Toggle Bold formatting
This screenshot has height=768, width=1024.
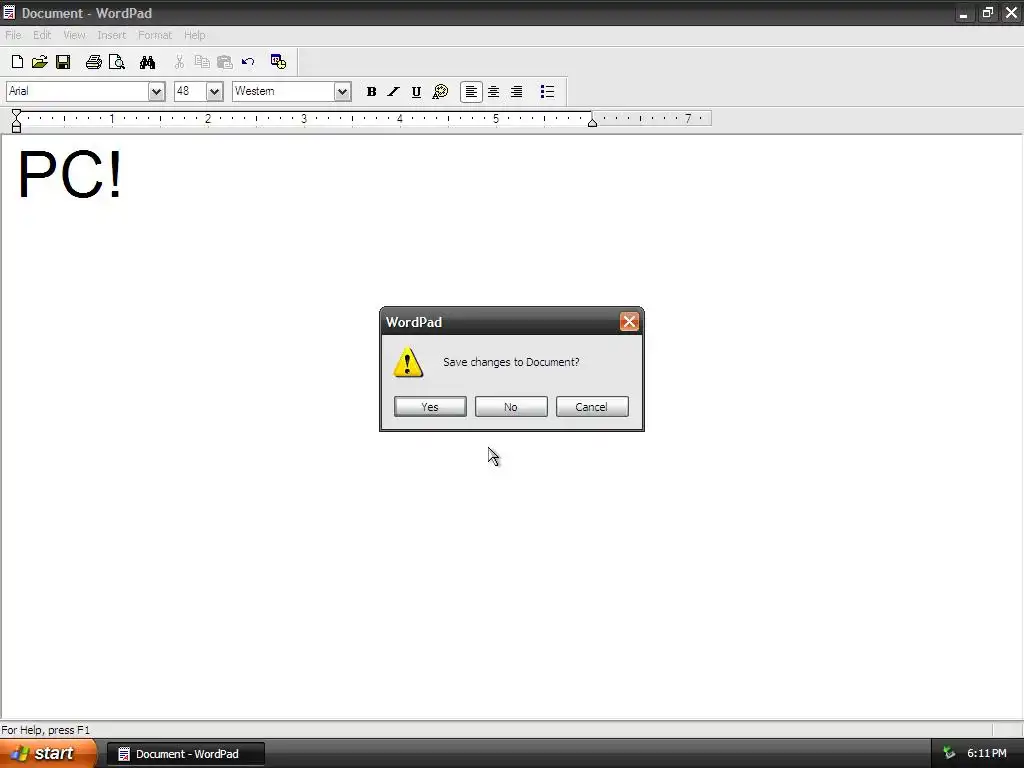371,91
